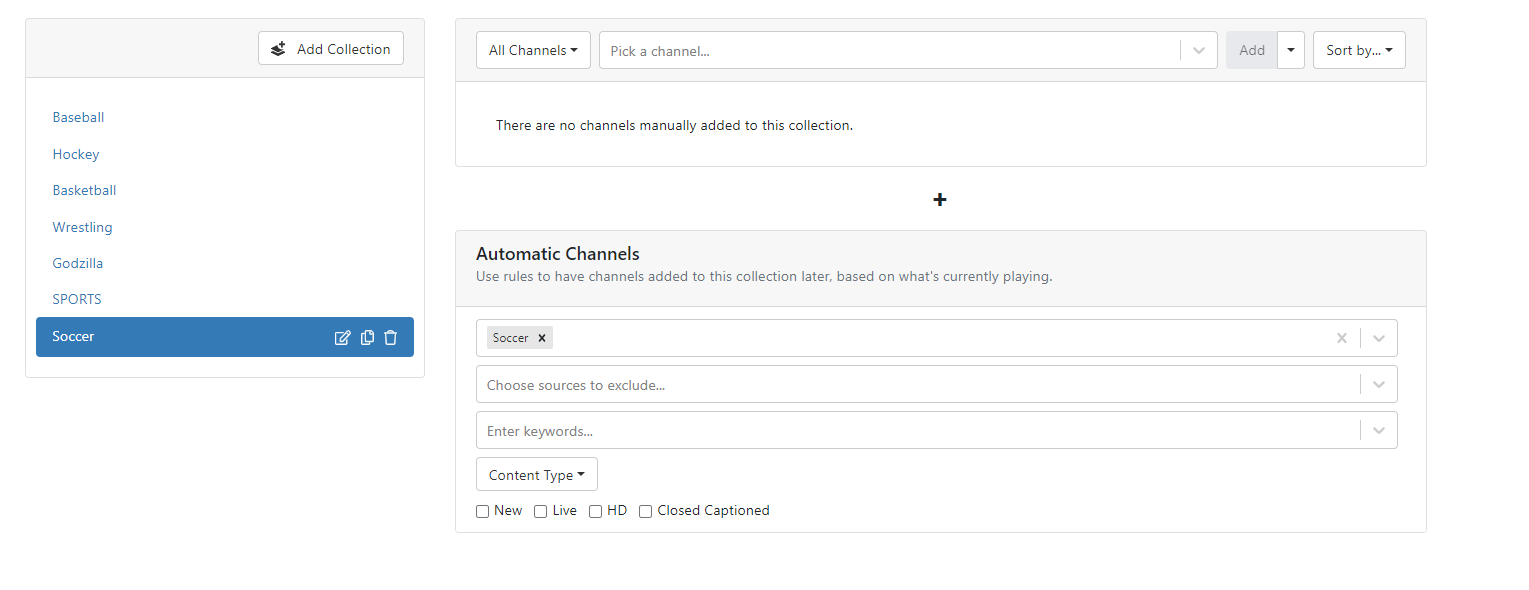Clear all selected sources in Soccer field
This screenshot has height=590, width=1529.
1342,338
